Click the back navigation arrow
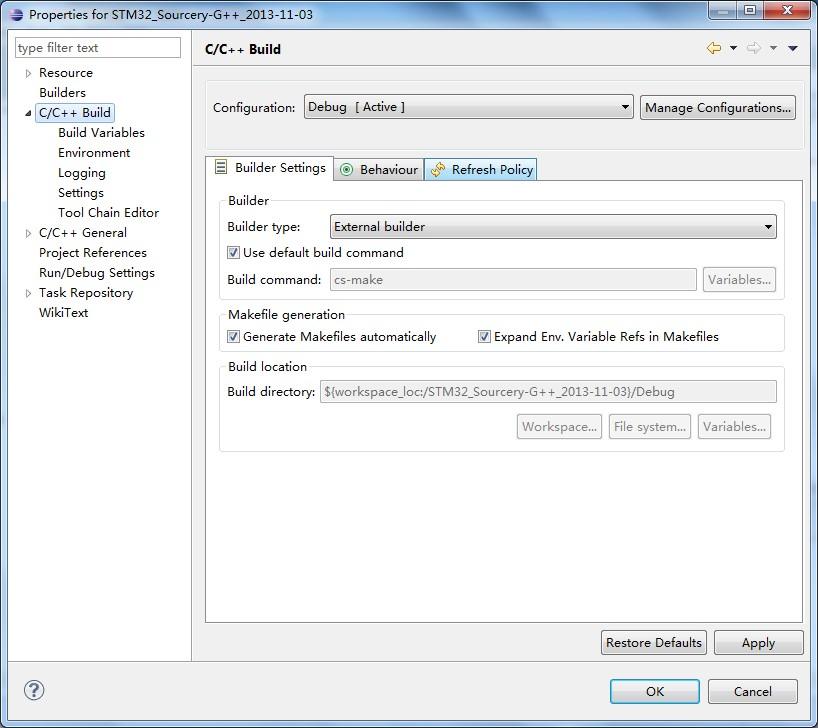 pos(714,48)
